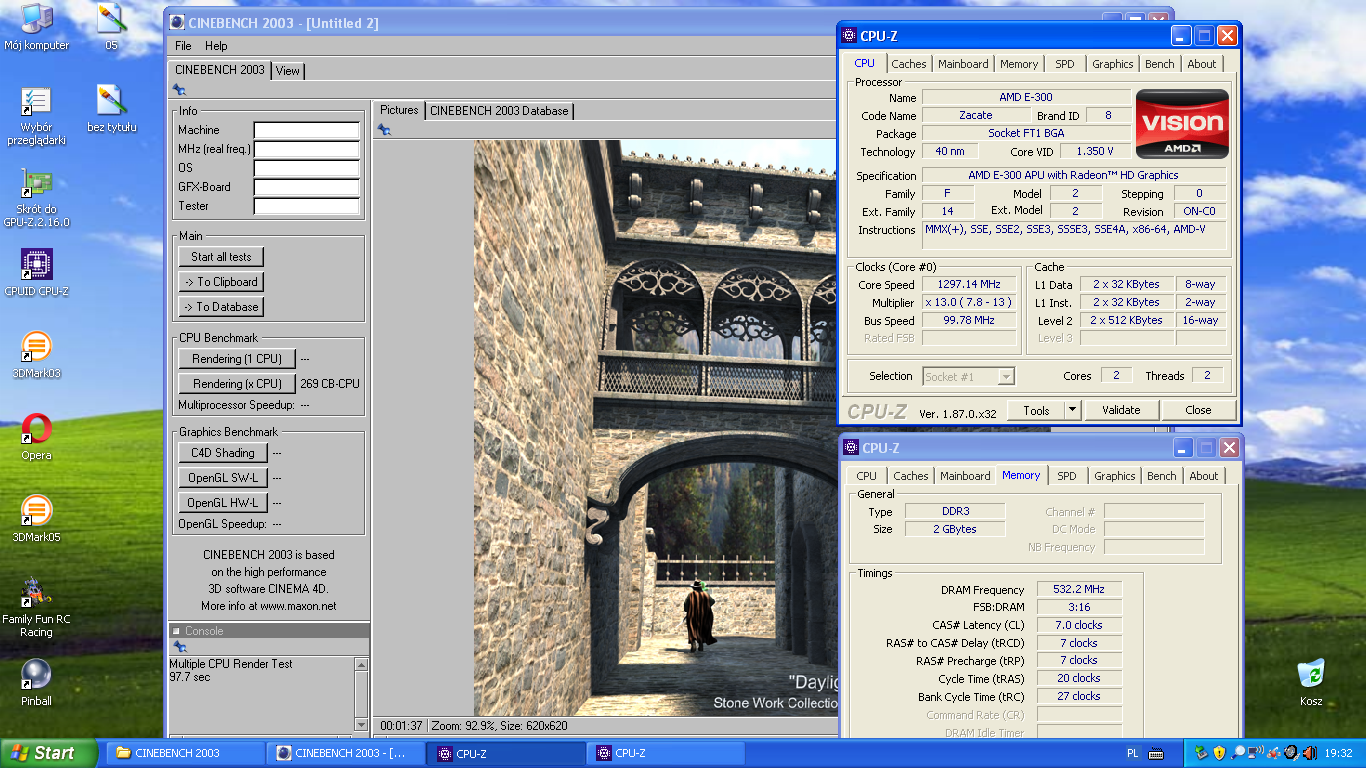Open CINEBENCH File menu

(x=183, y=46)
